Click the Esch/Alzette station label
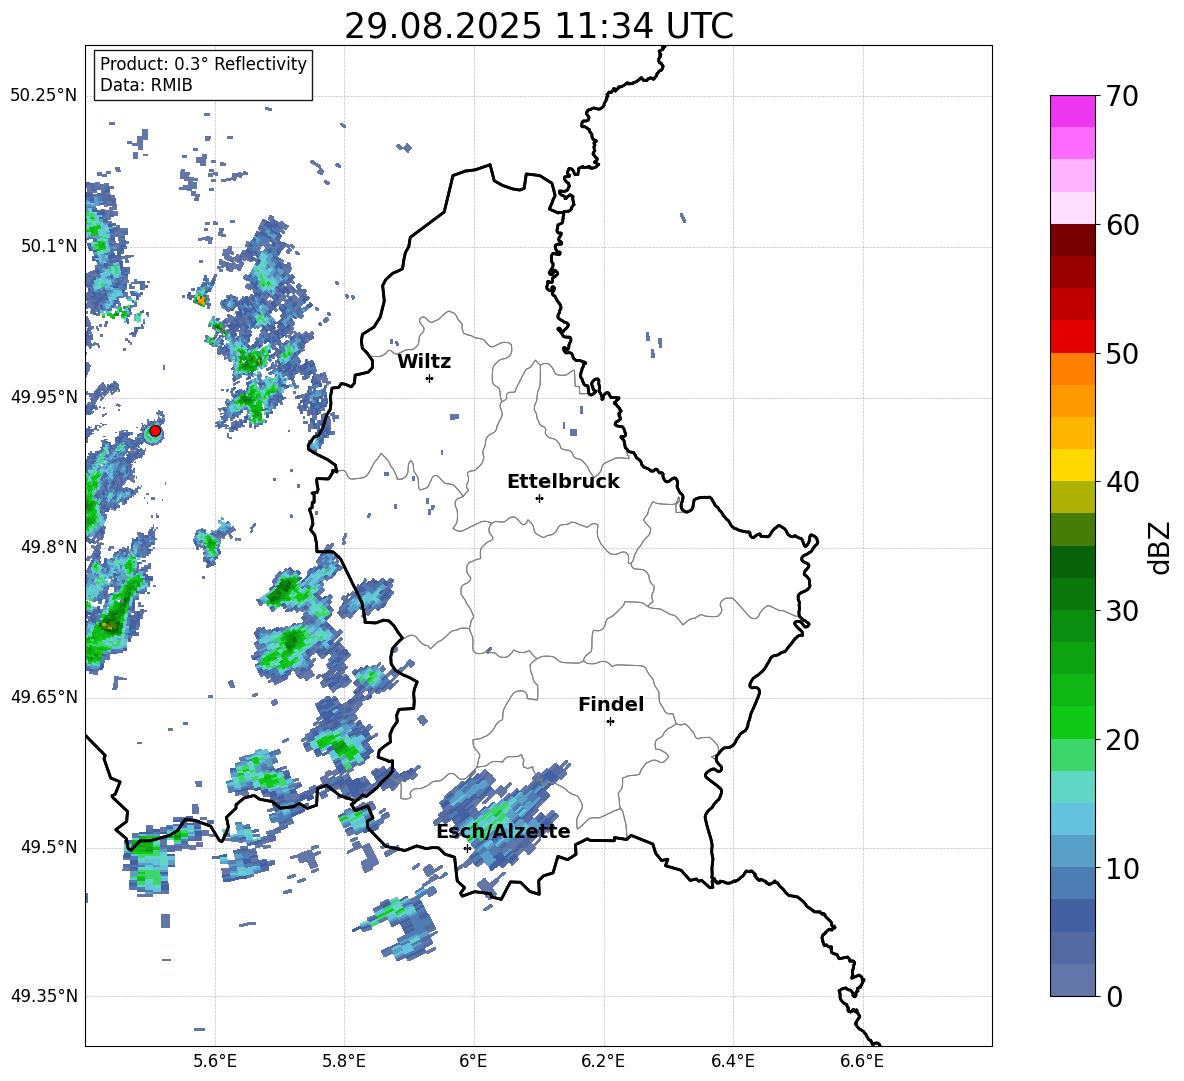This screenshot has height=1081, width=1184. pos(503,831)
